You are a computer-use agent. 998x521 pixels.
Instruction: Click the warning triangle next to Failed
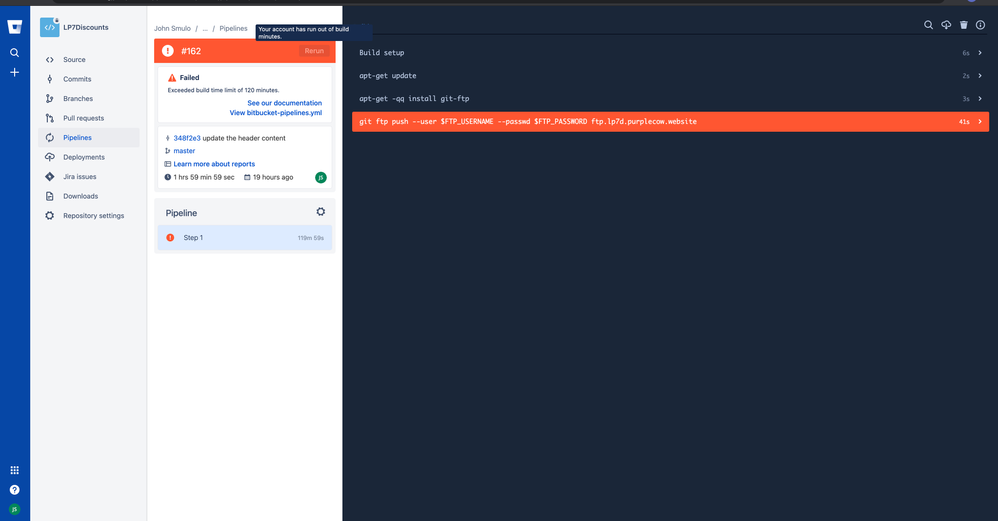coord(172,78)
